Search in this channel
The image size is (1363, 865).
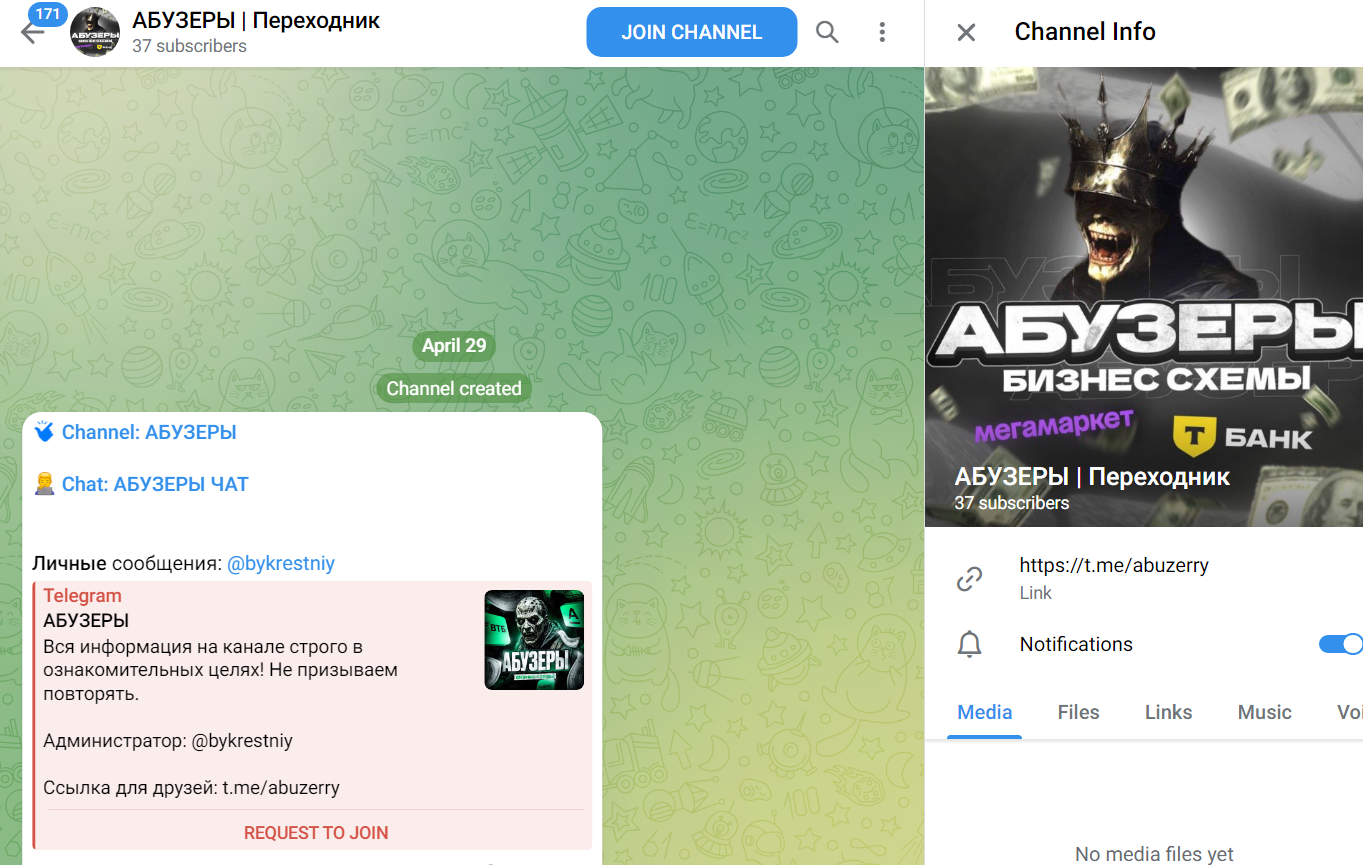[x=827, y=32]
